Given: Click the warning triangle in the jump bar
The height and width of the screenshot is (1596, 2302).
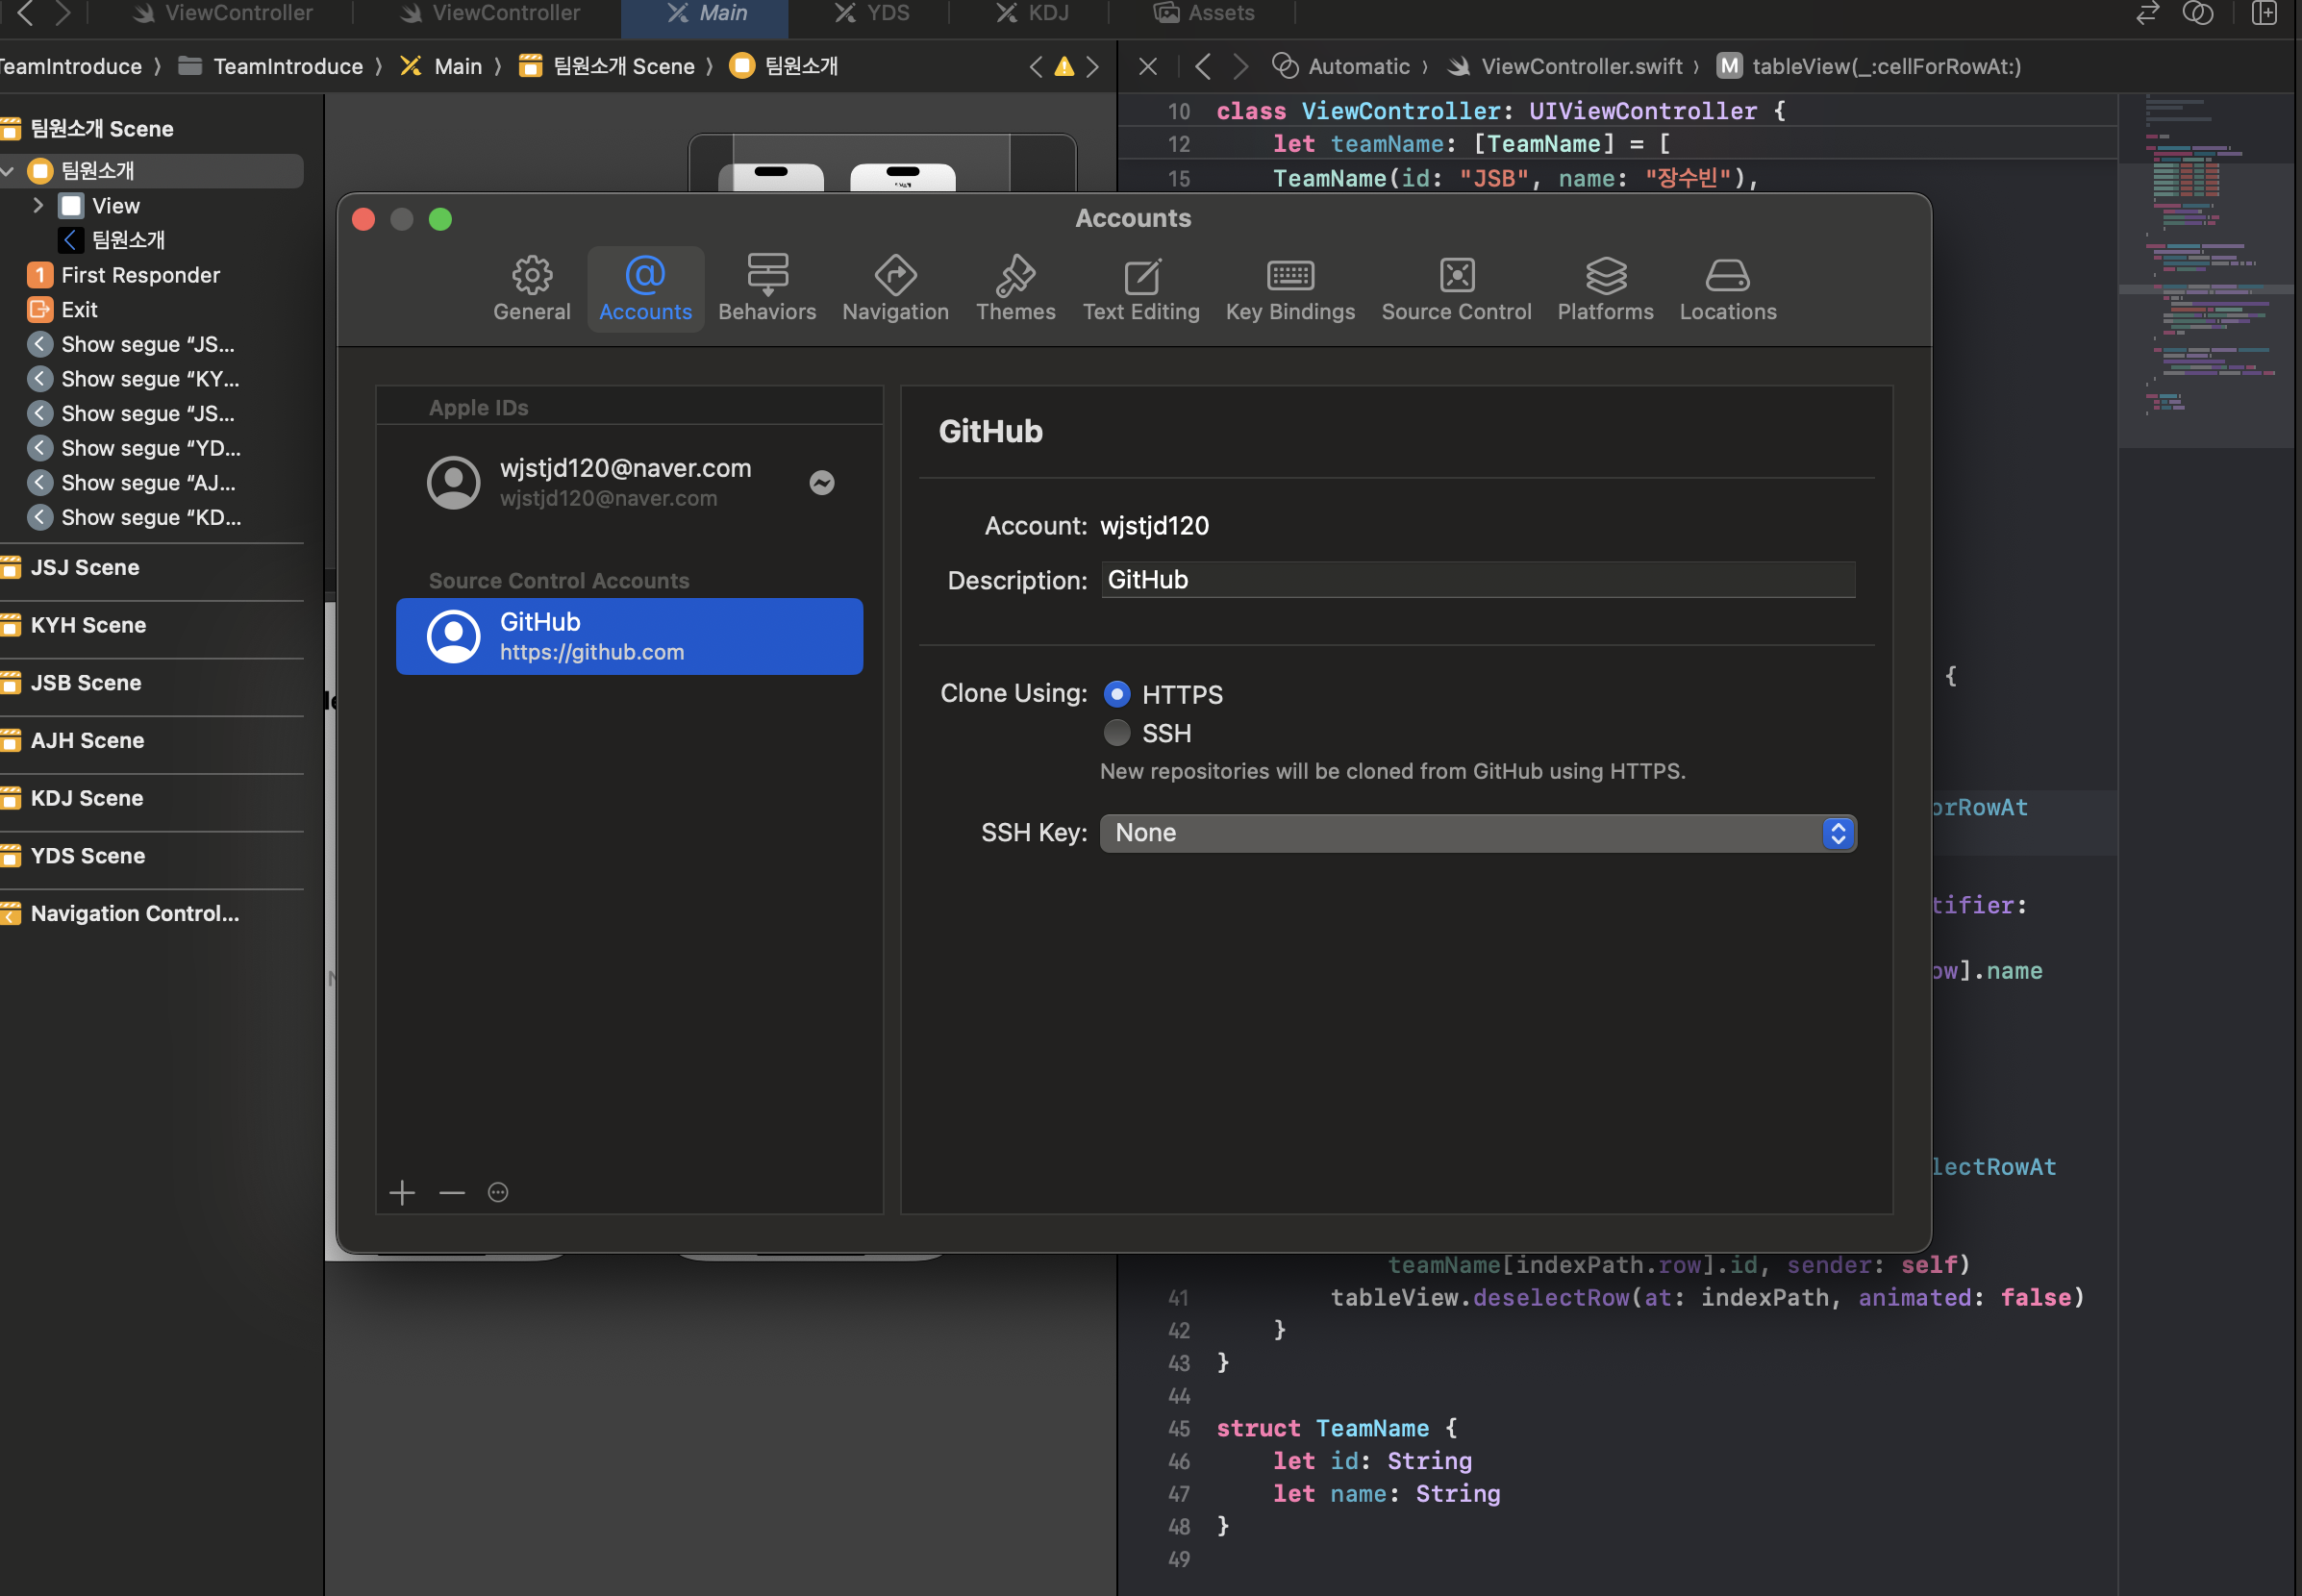Looking at the screenshot, I should click(x=1064, y=66).
